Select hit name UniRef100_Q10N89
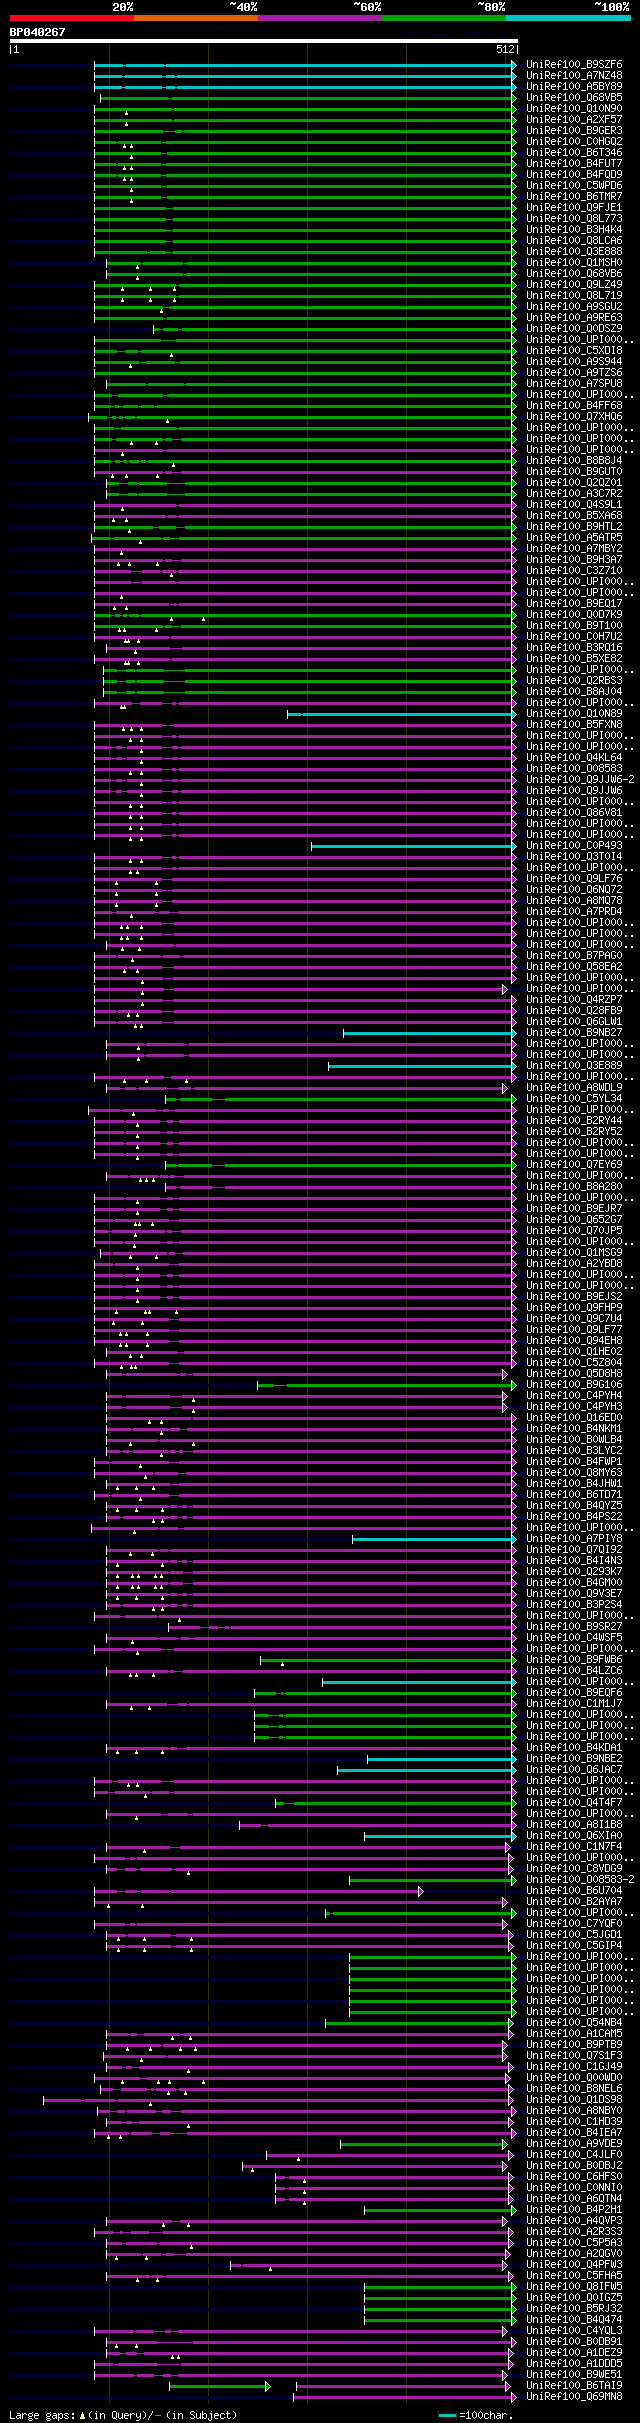640x2423 pixels. 574,714
